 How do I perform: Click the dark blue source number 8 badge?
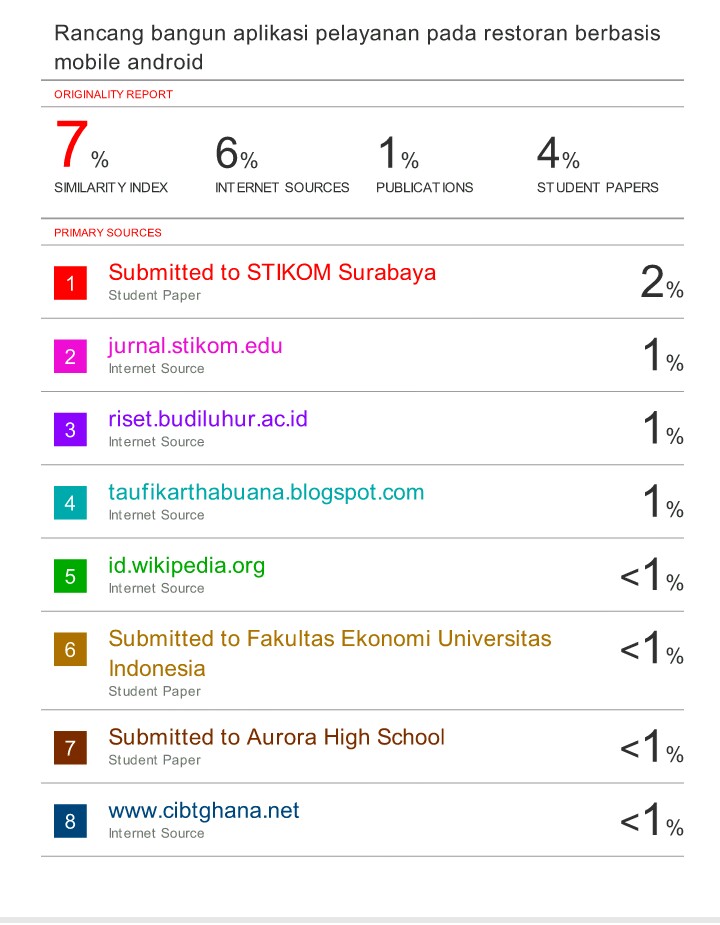click(70, 821)
